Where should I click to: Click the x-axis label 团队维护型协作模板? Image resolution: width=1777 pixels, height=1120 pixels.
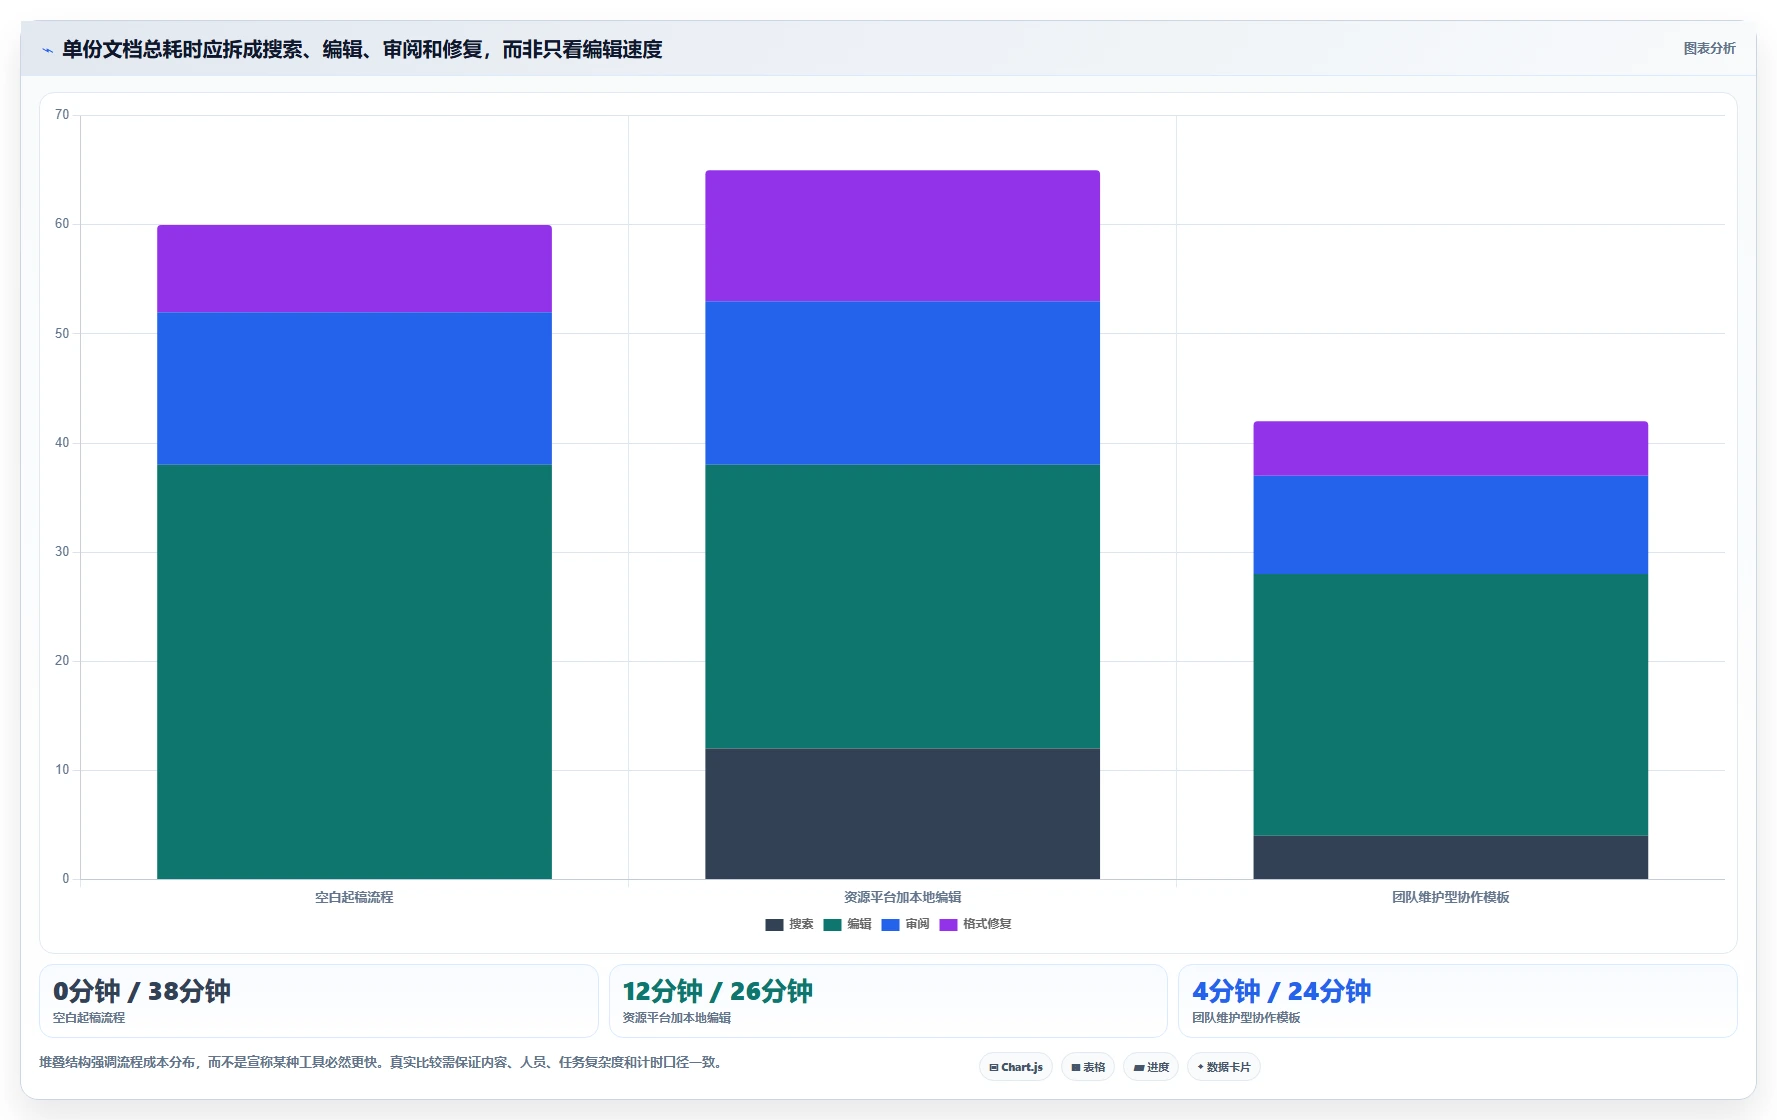[1450, 897]
